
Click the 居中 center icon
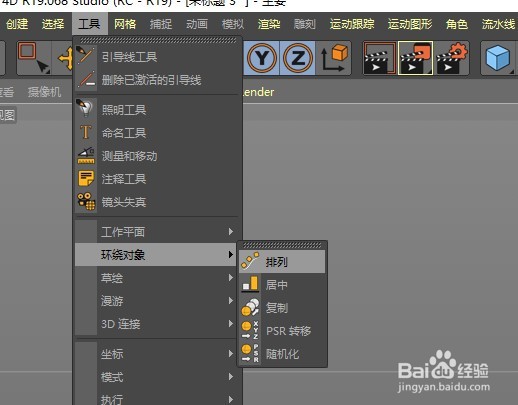coord(250,284)
